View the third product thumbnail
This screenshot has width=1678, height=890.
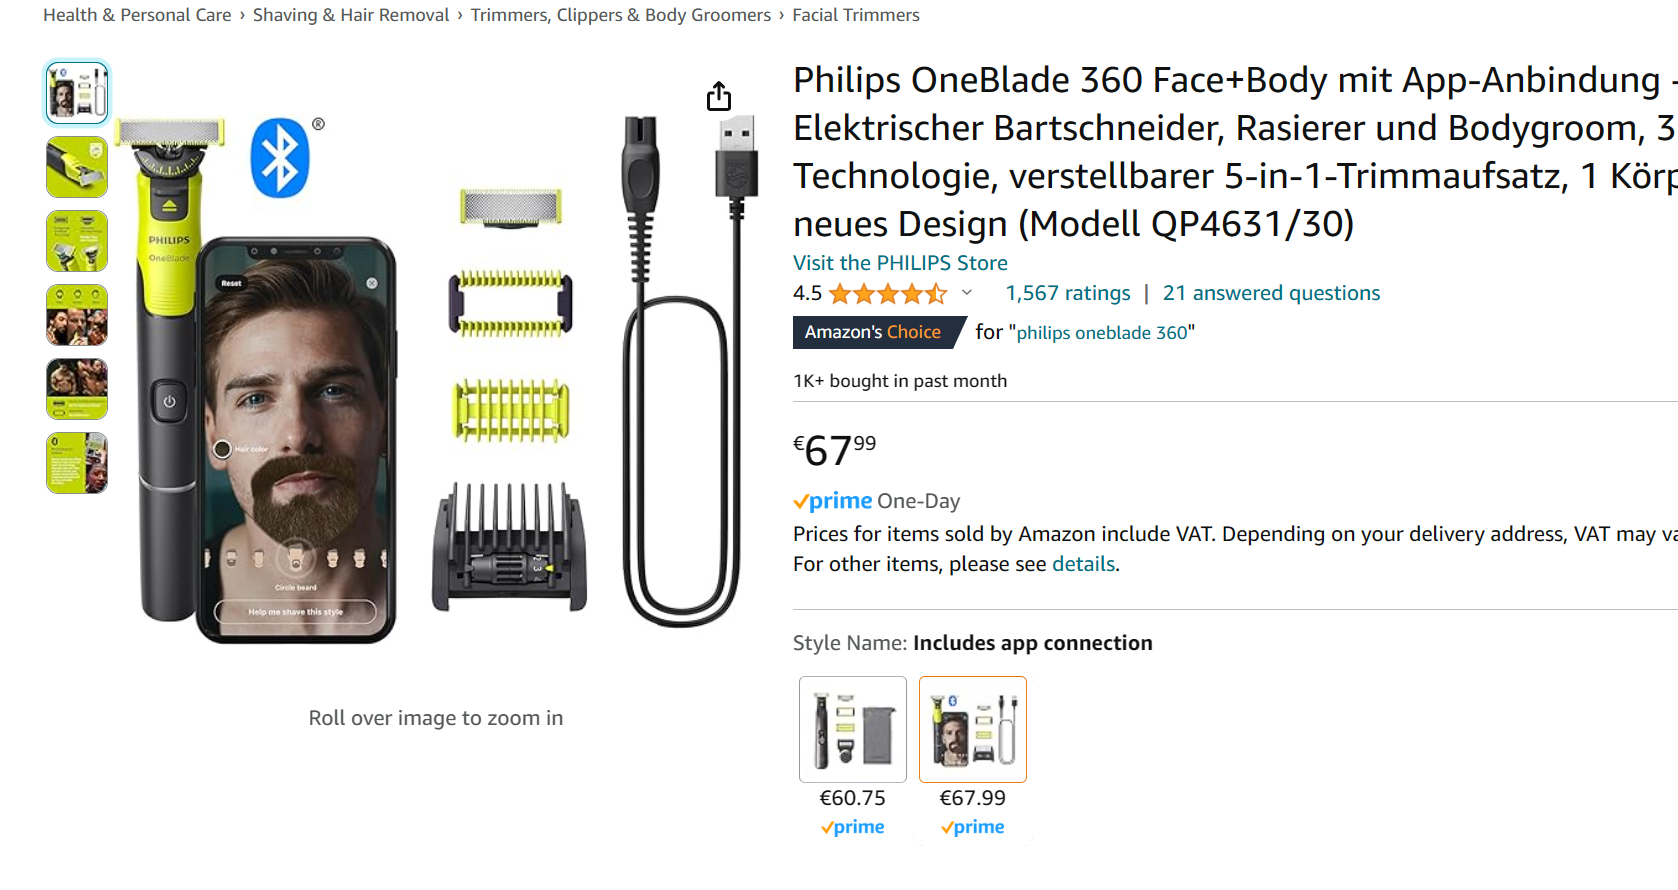pos(77,241)
